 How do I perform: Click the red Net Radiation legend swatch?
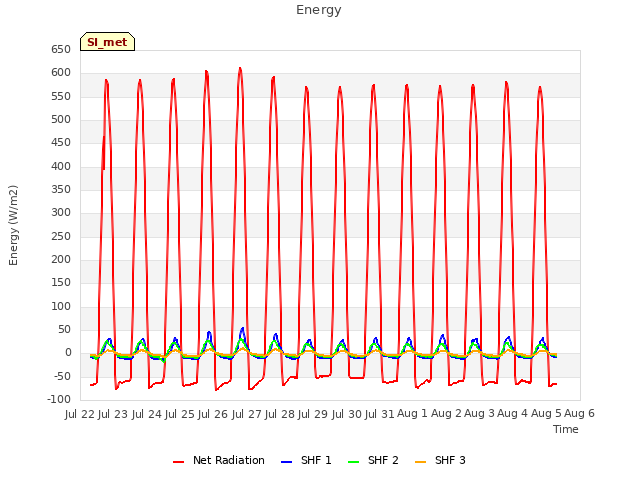178,462
